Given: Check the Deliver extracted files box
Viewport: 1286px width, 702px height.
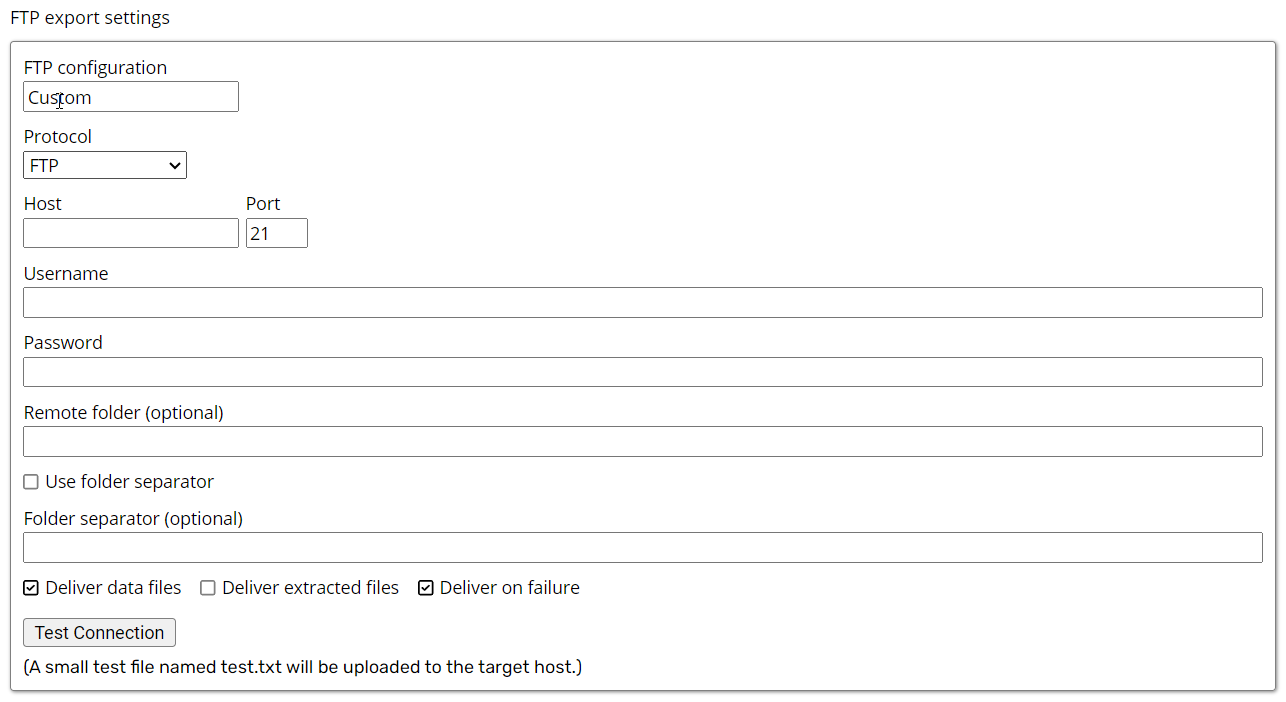Looking at the screenshot, I should [x=208, y=588].
